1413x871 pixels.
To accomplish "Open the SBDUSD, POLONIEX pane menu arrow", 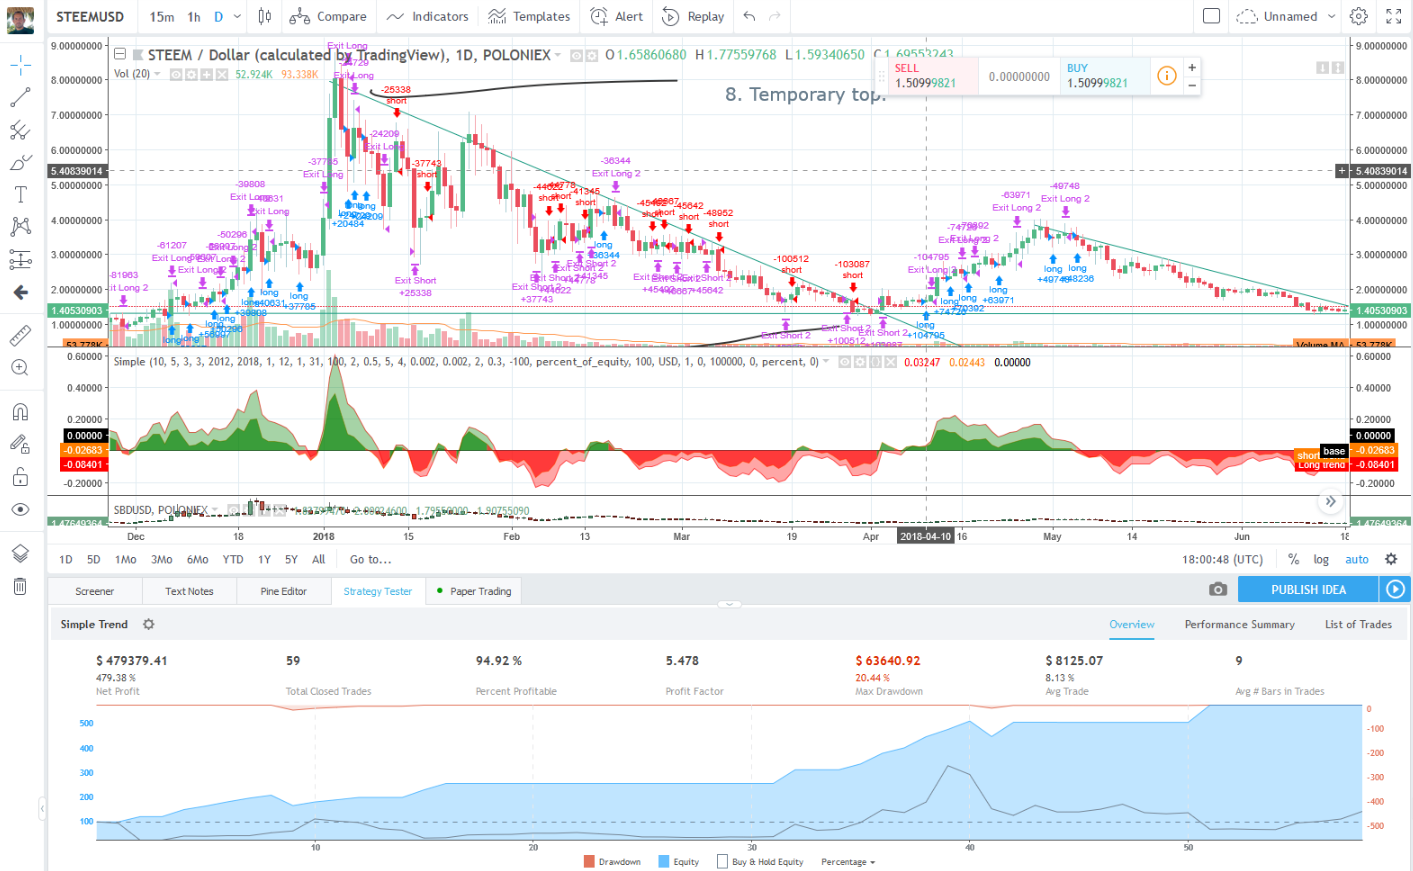I will click(x=216, y=510).
